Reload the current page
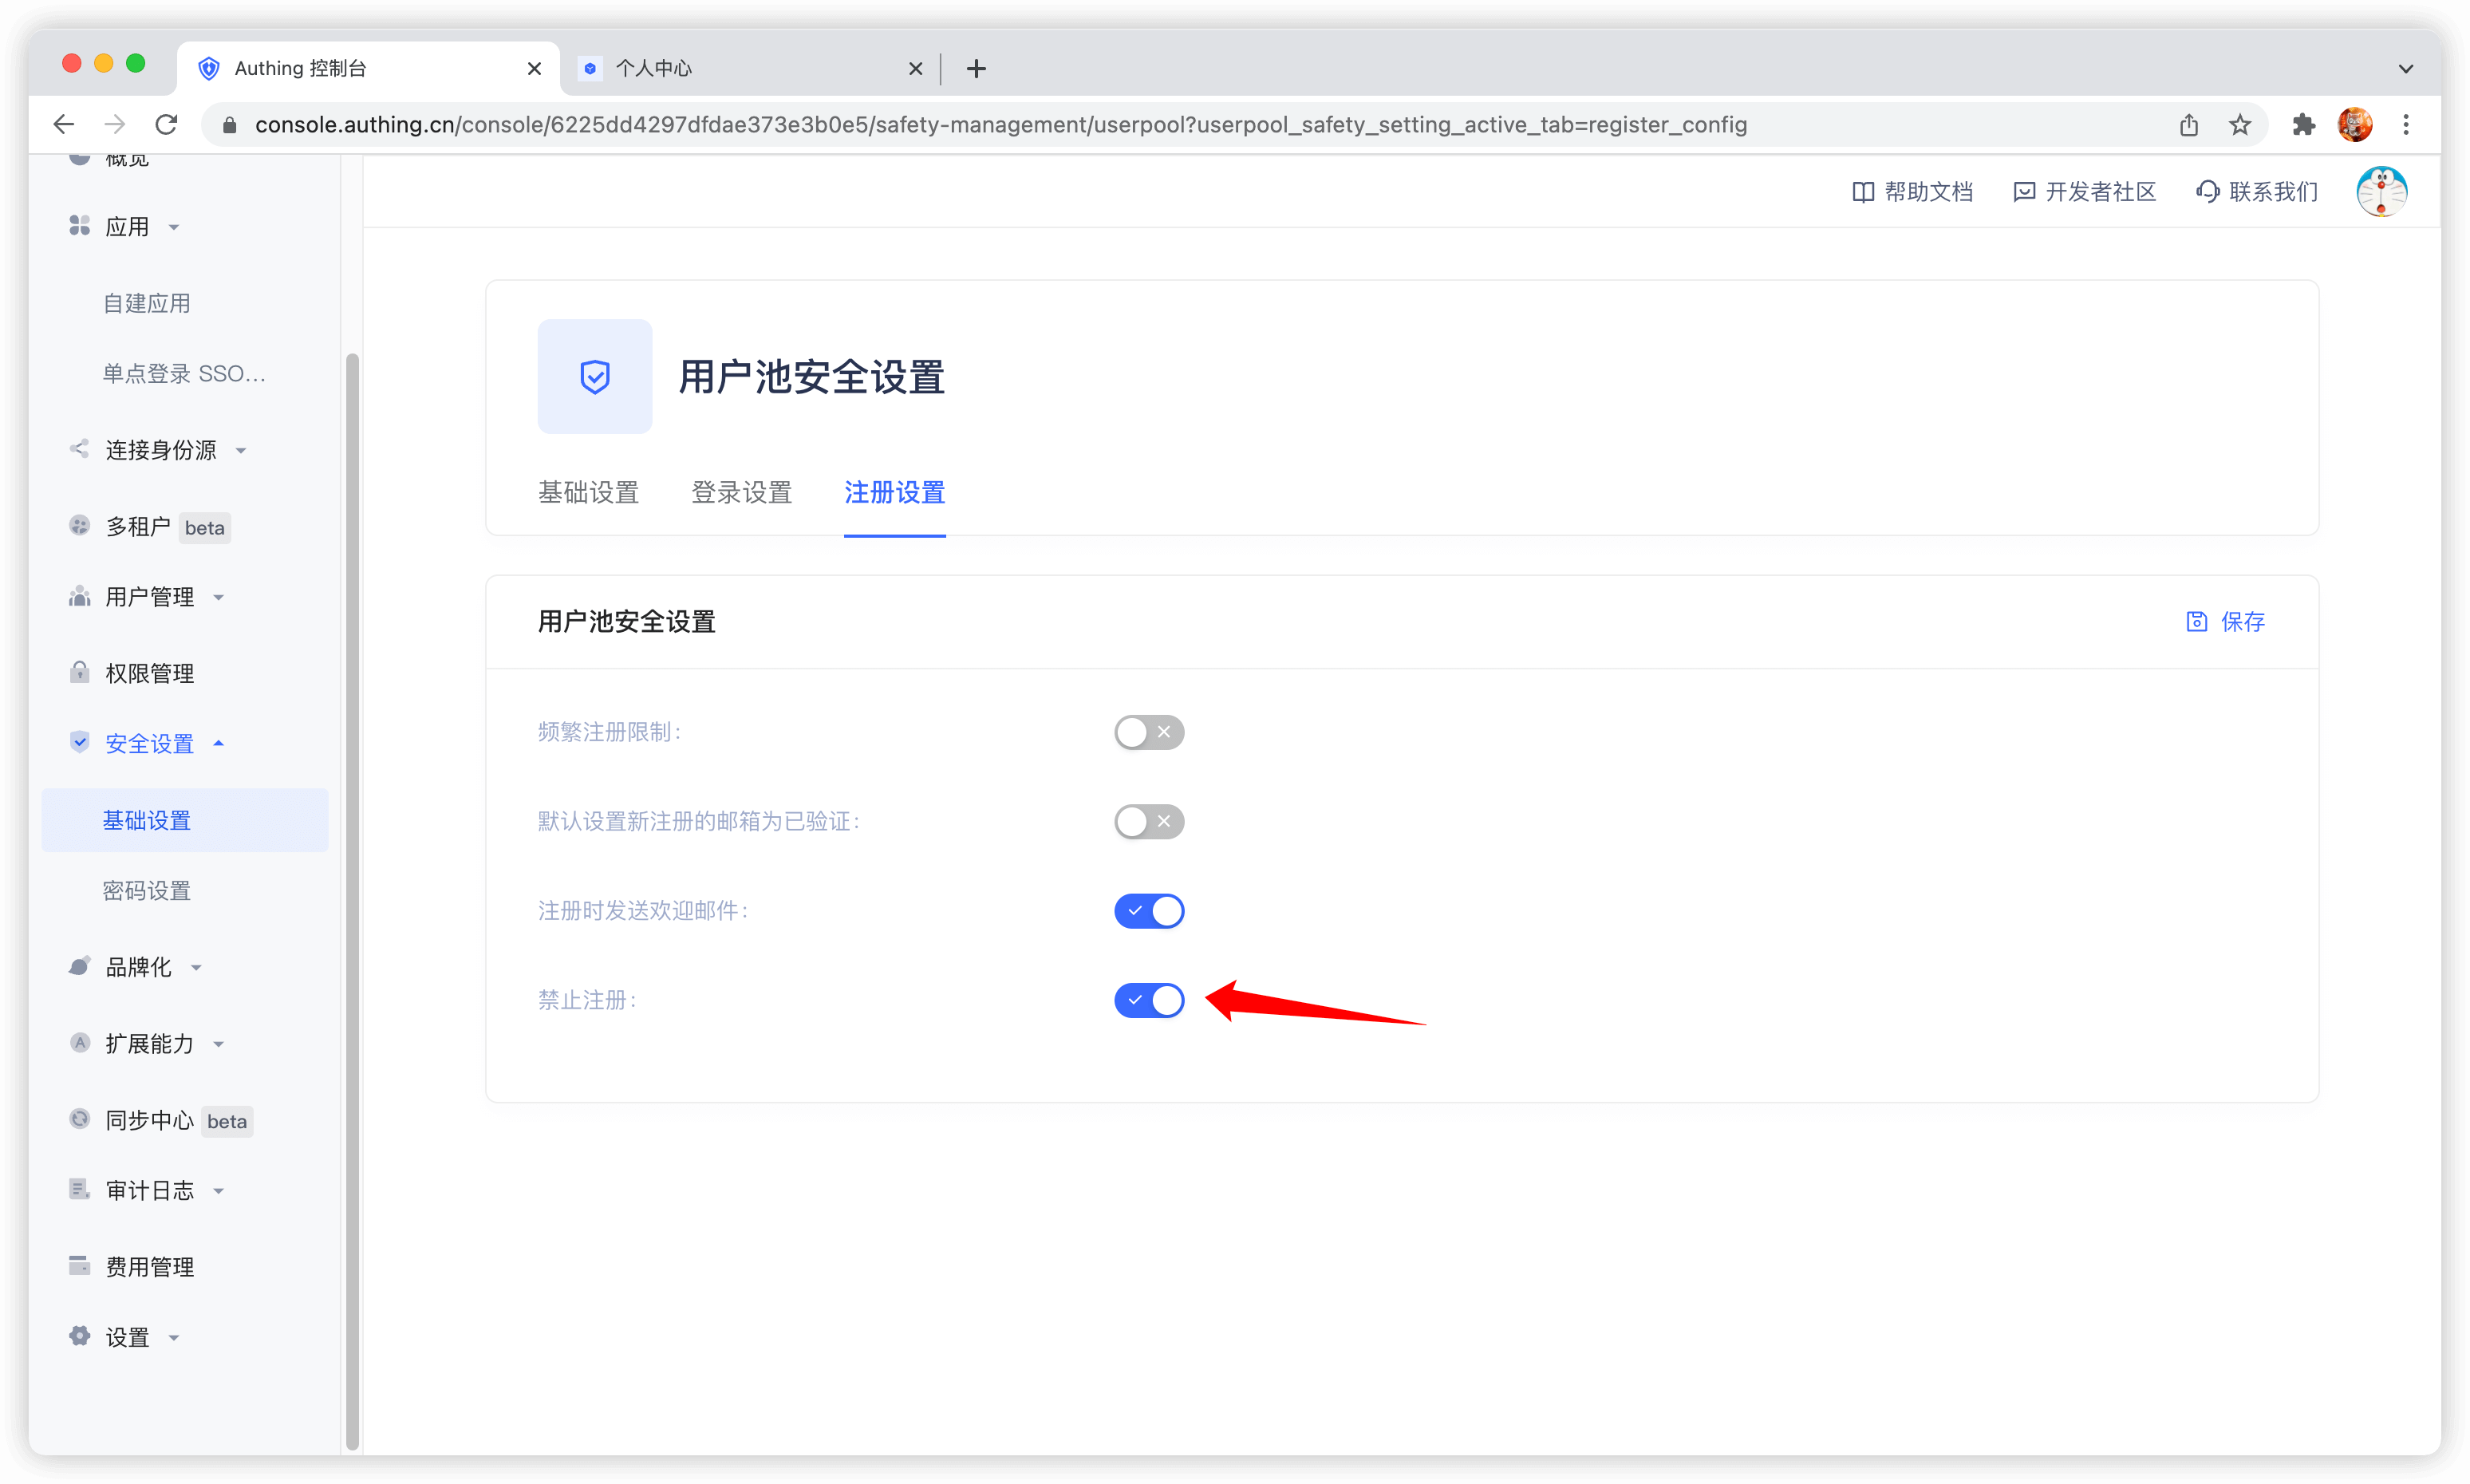This screenshot has width=2470, height=1484. click(166, 124)
